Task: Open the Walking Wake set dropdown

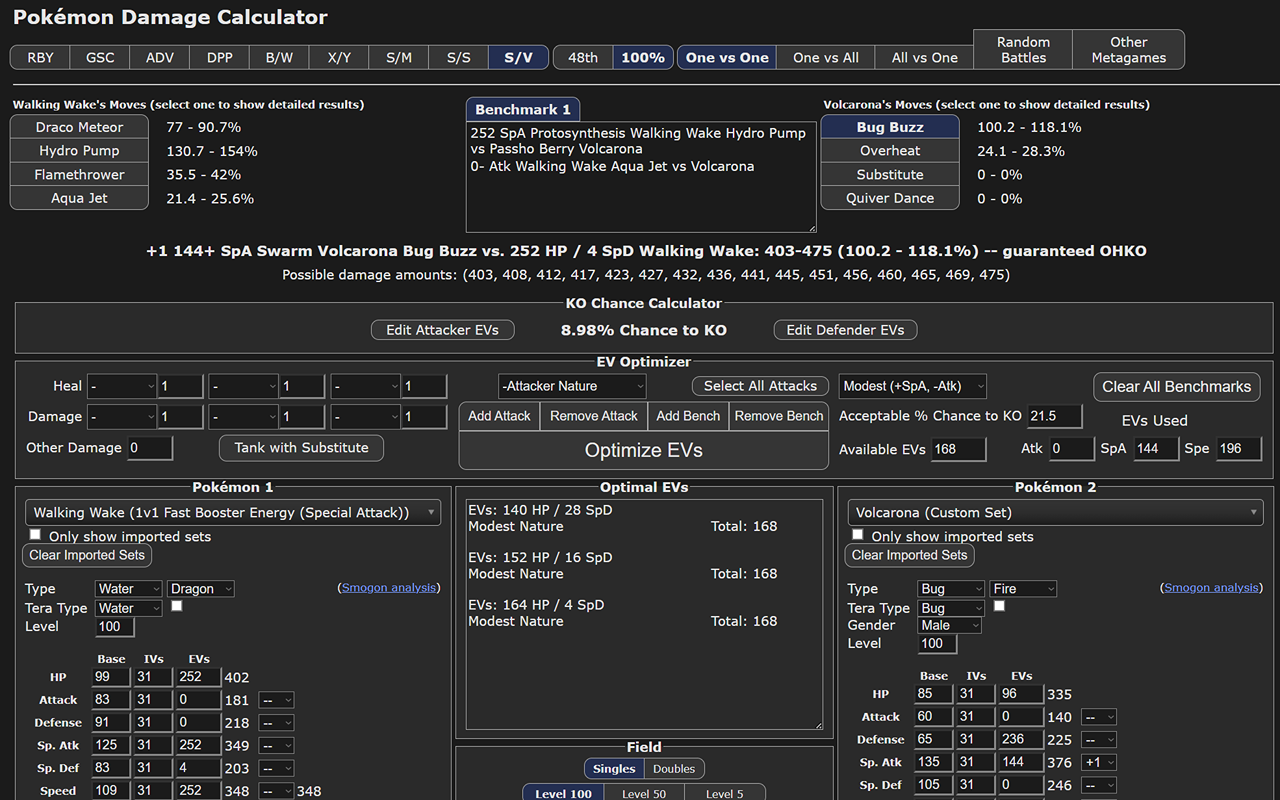Action: click(233, 513)
